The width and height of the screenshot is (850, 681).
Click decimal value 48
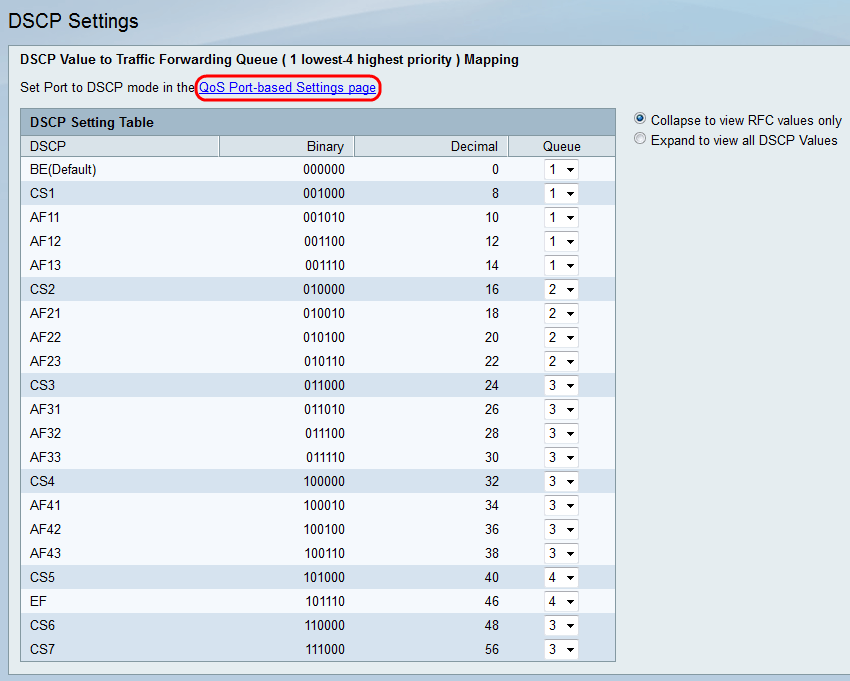tap(492, 625)
